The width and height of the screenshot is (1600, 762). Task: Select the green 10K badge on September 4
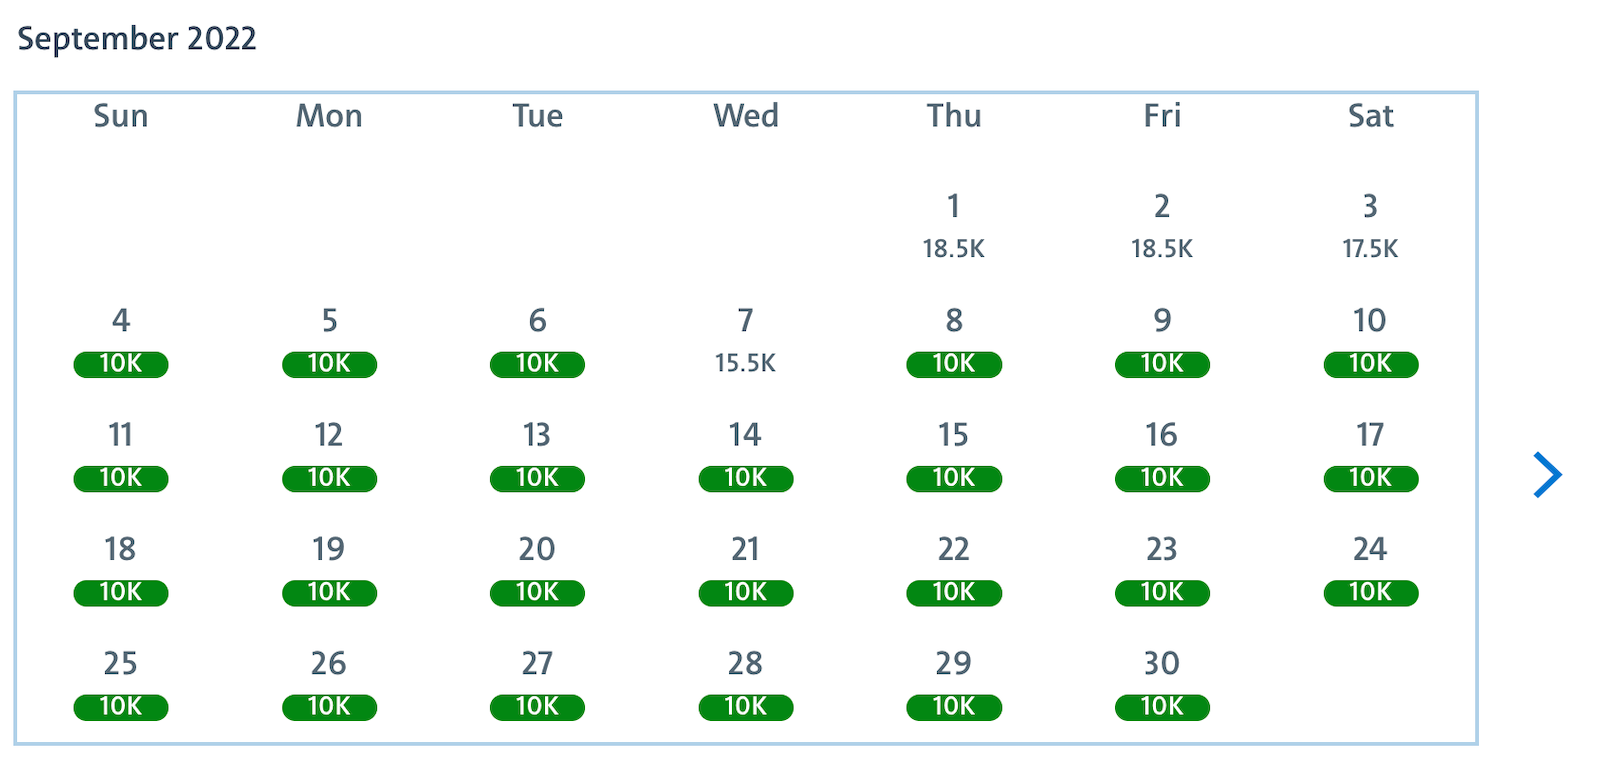tap(120, 364)
